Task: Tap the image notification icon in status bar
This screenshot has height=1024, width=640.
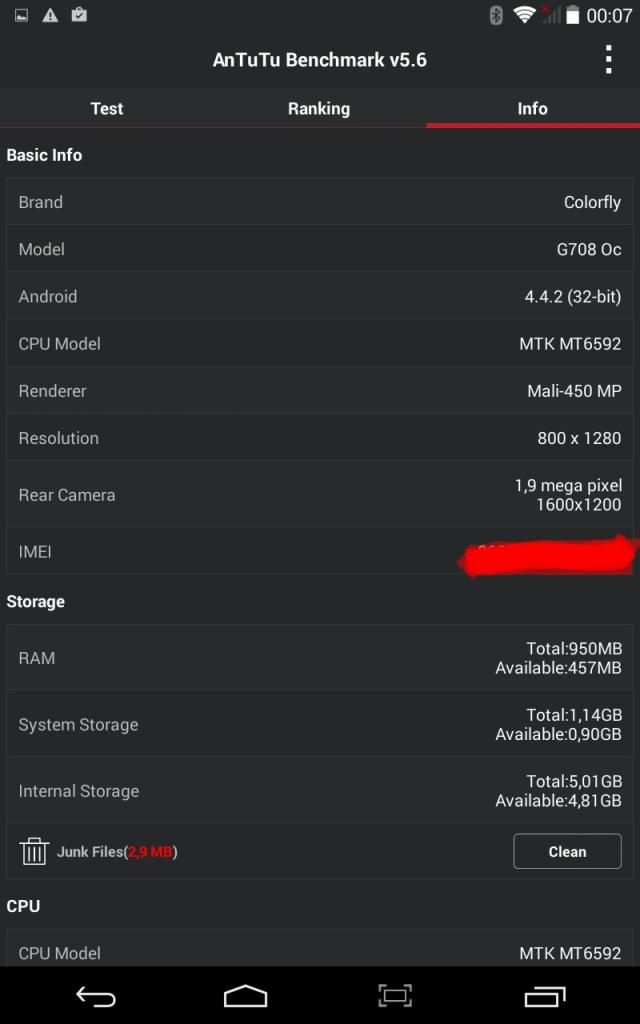Action: [21, 15]
